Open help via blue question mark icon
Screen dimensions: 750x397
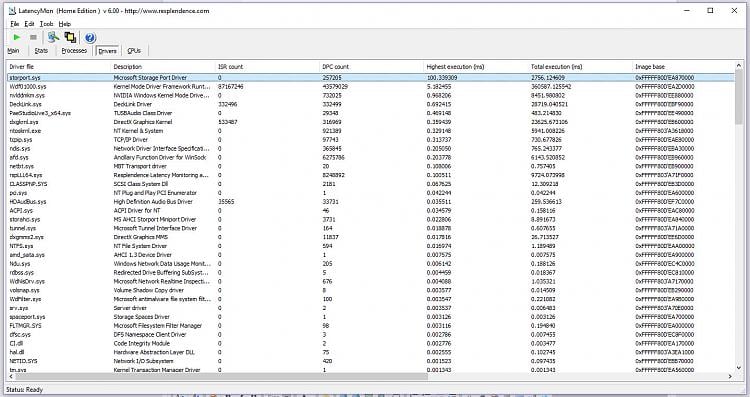[90, 37]
